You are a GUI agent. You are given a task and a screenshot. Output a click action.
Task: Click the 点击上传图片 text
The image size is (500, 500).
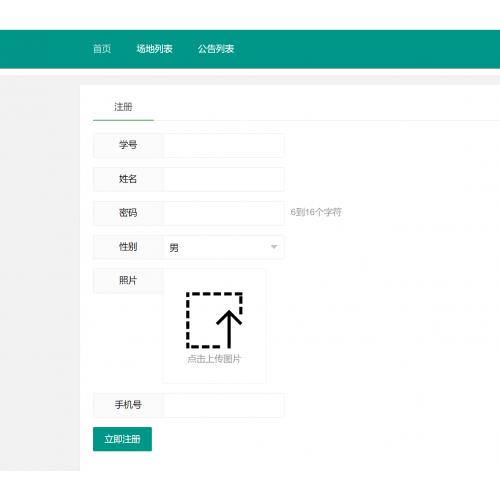click(x=214, y=359)
